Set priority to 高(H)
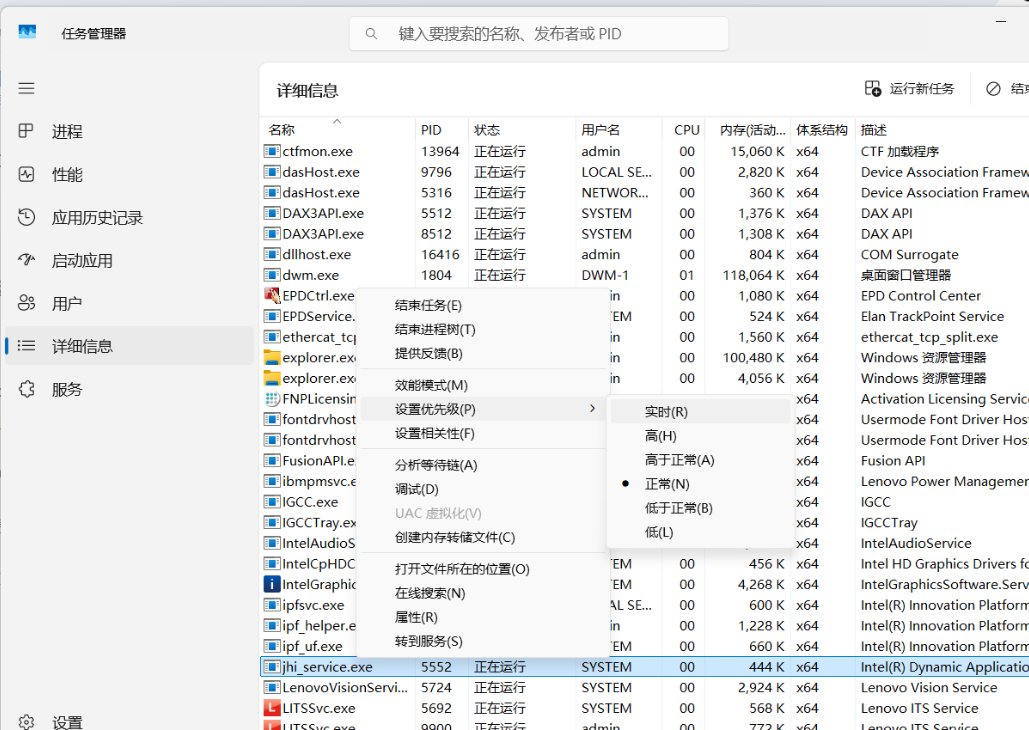The image size is (1029, 730). pos(700,436)
